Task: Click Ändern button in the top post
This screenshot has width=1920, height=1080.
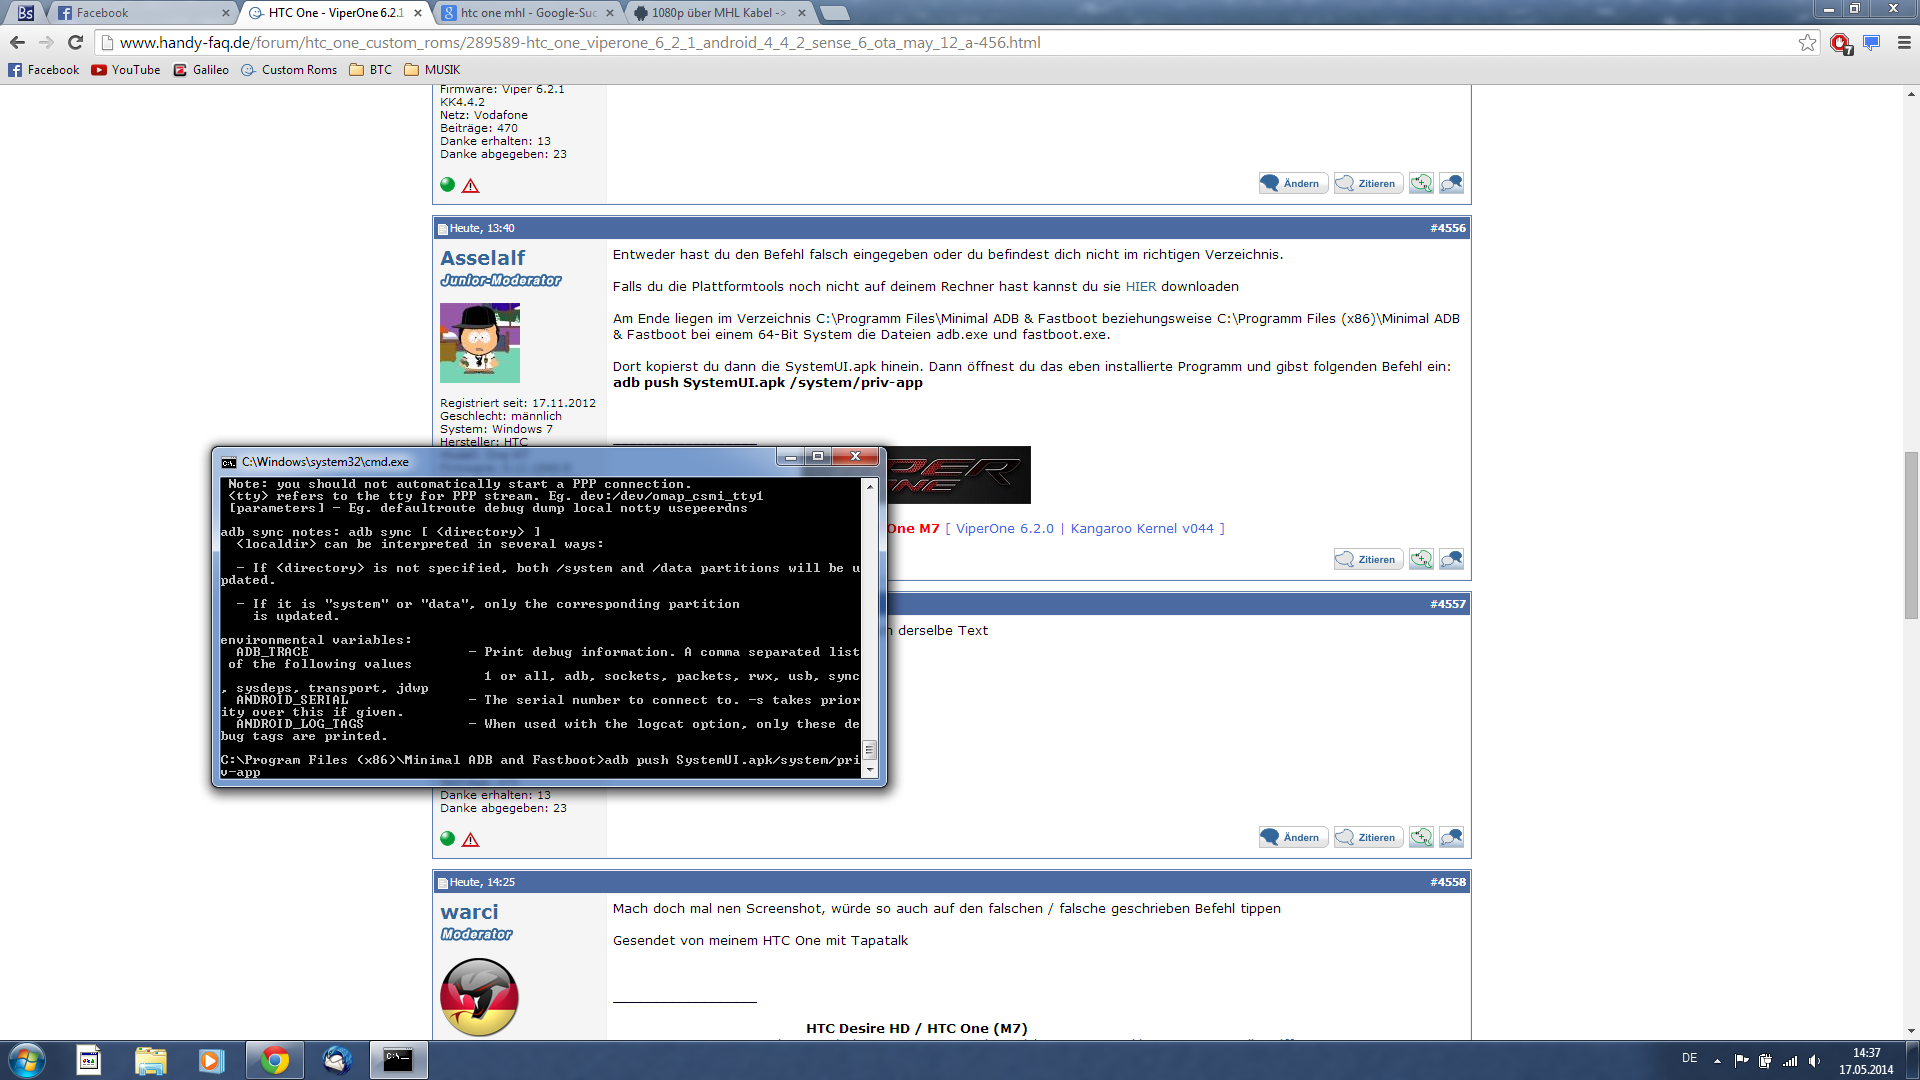Action: click(1293, 183)
